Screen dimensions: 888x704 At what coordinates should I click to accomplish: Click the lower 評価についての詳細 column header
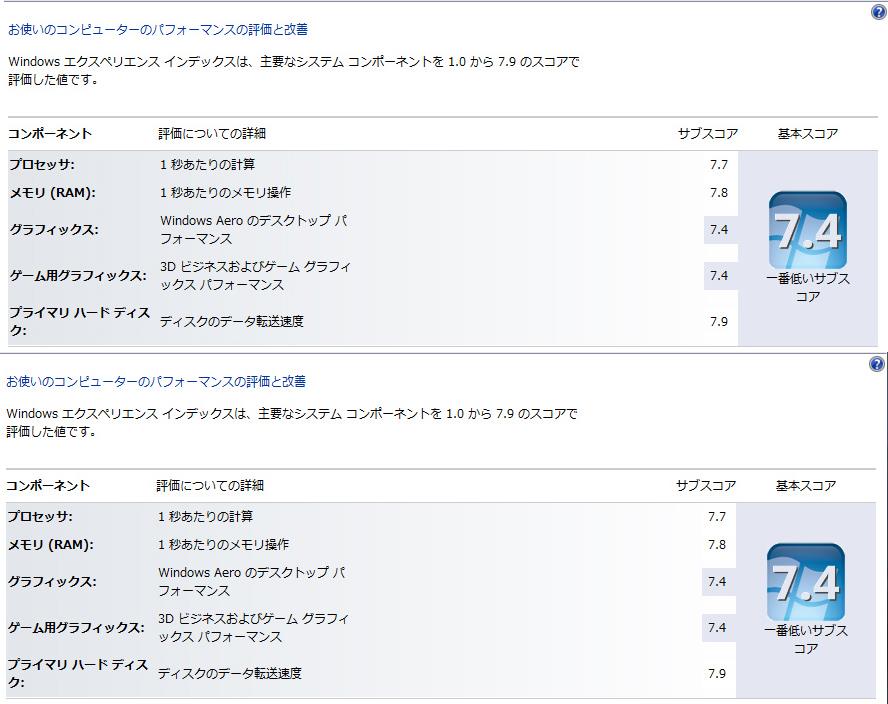210,485
